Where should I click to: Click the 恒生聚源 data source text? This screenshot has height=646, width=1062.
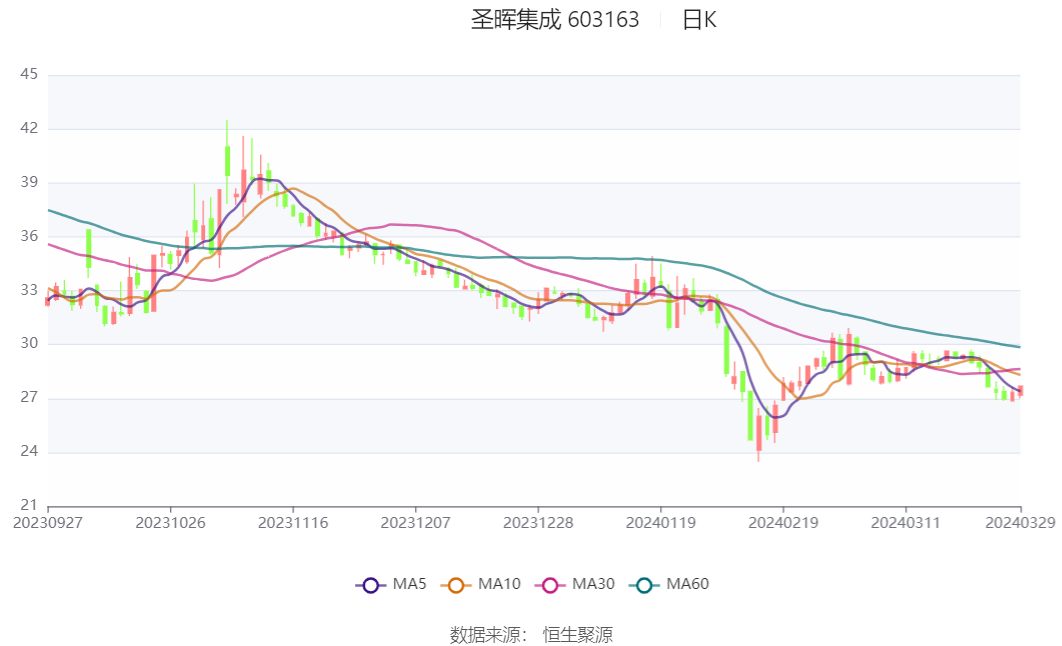point(577,634)
